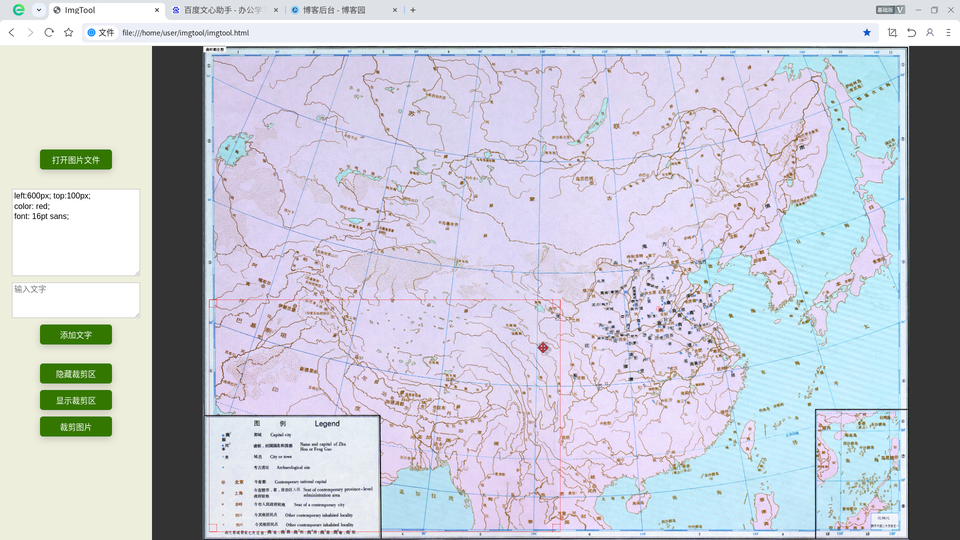Click the screenshot crop icon in toolbar
The image size is (960, 540).
(x=892, y=32)
